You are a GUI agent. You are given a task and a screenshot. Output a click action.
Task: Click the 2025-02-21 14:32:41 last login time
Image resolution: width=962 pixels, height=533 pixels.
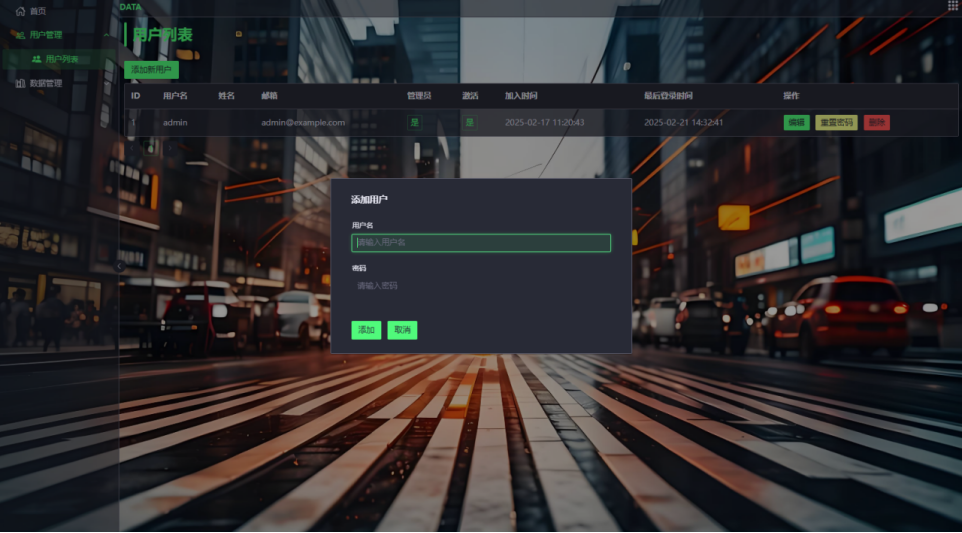click(683, 123)
